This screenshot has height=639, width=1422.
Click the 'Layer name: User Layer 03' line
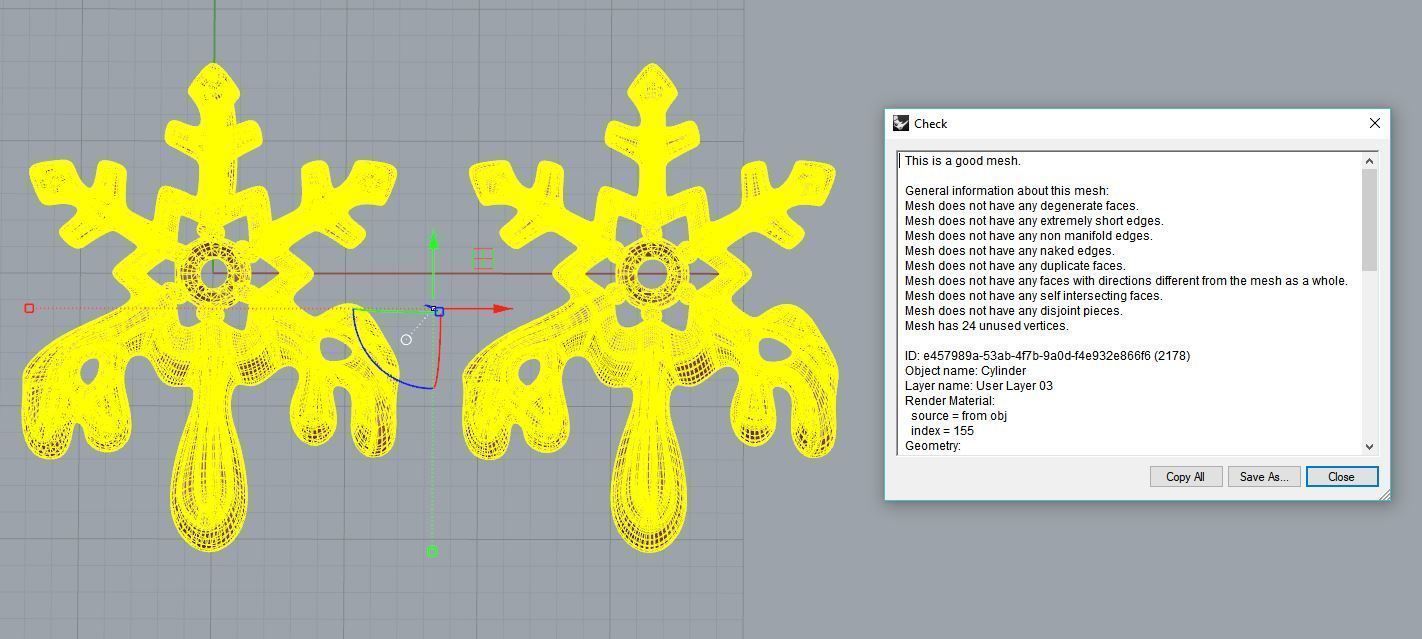coord(979,386)
